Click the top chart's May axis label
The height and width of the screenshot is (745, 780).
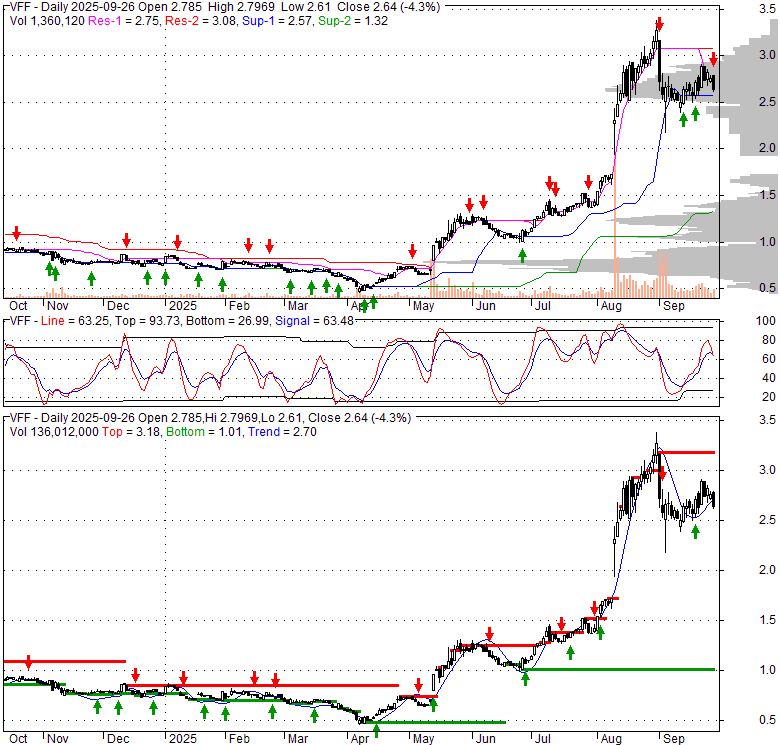(423, 306)
